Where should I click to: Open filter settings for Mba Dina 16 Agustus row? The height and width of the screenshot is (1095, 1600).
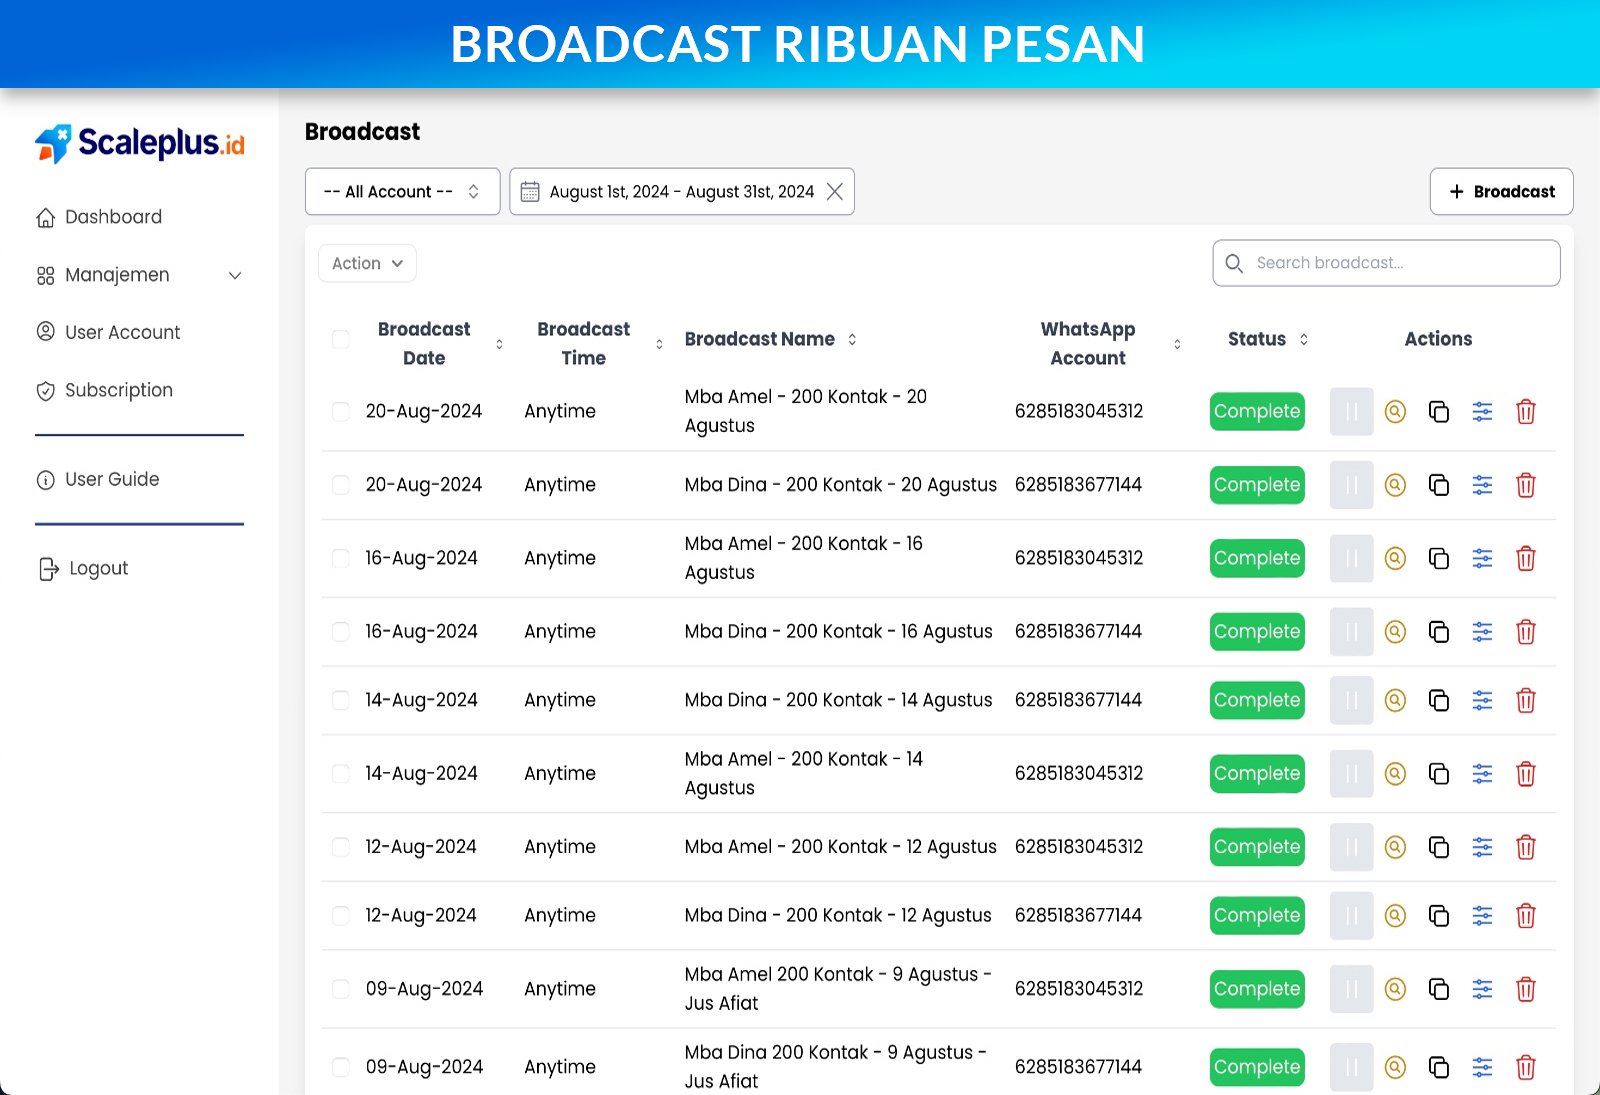[x=1482, y=631]
